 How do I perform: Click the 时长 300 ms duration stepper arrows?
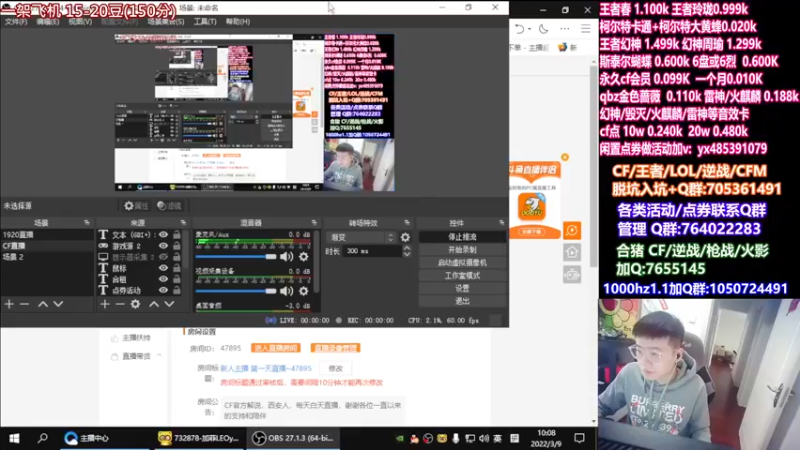(407, 251)
